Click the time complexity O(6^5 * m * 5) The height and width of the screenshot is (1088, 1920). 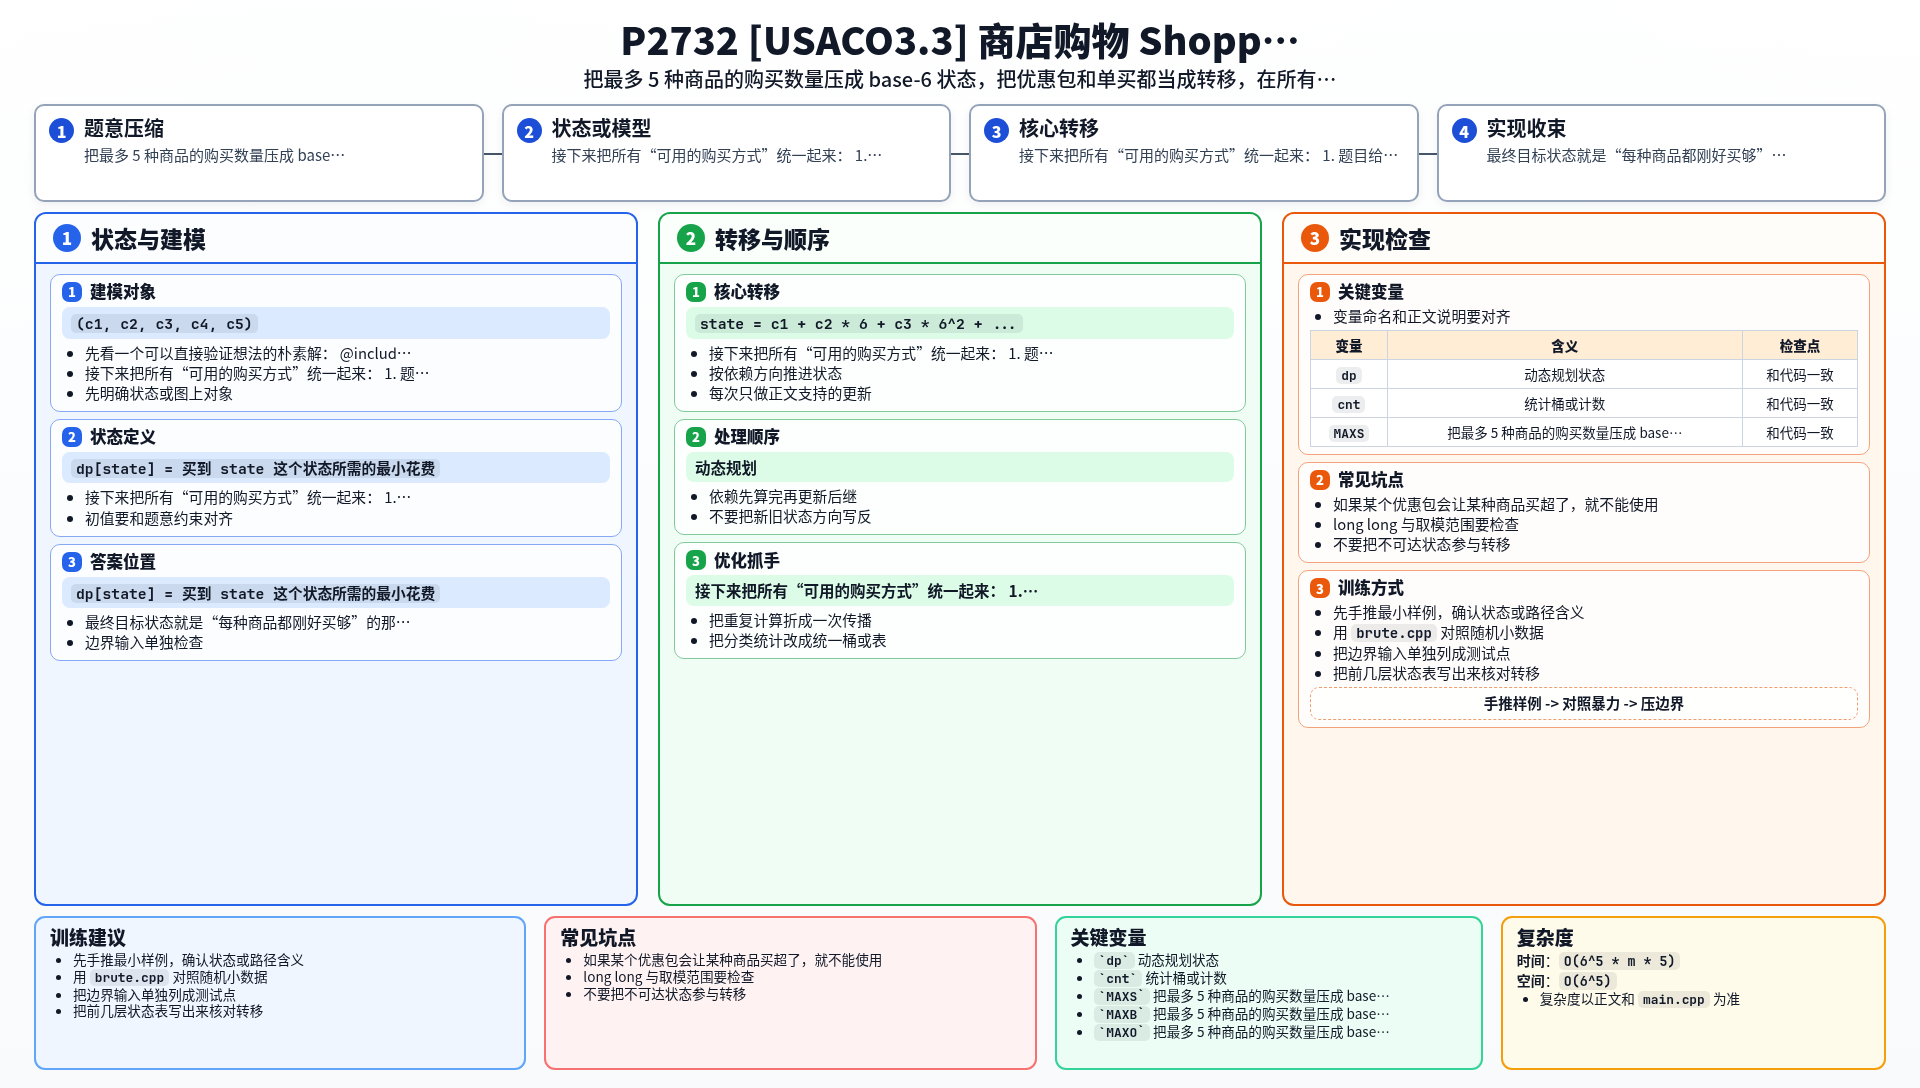tap(1618, 962)
